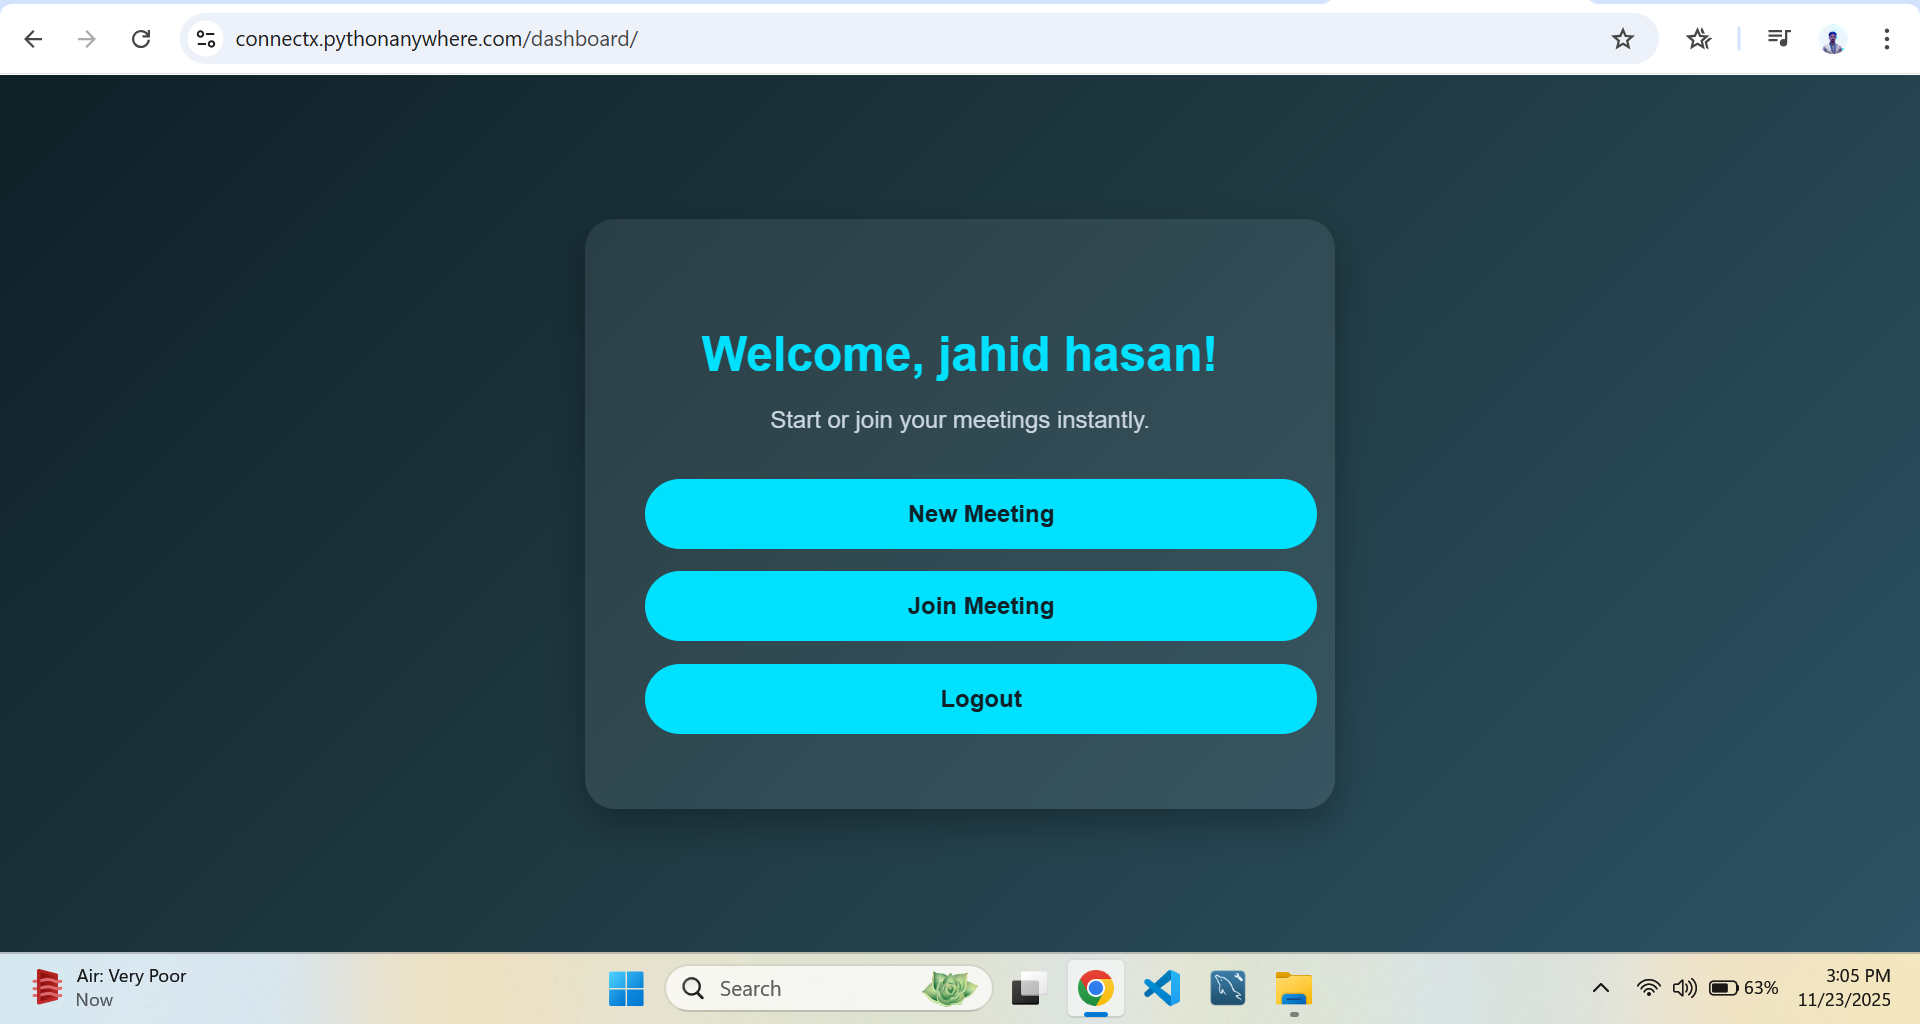The height and width of the screenshot is (1024, 1920).
Task: Bookmark this page with the star icon
Action: click(x=1622, y=39)
